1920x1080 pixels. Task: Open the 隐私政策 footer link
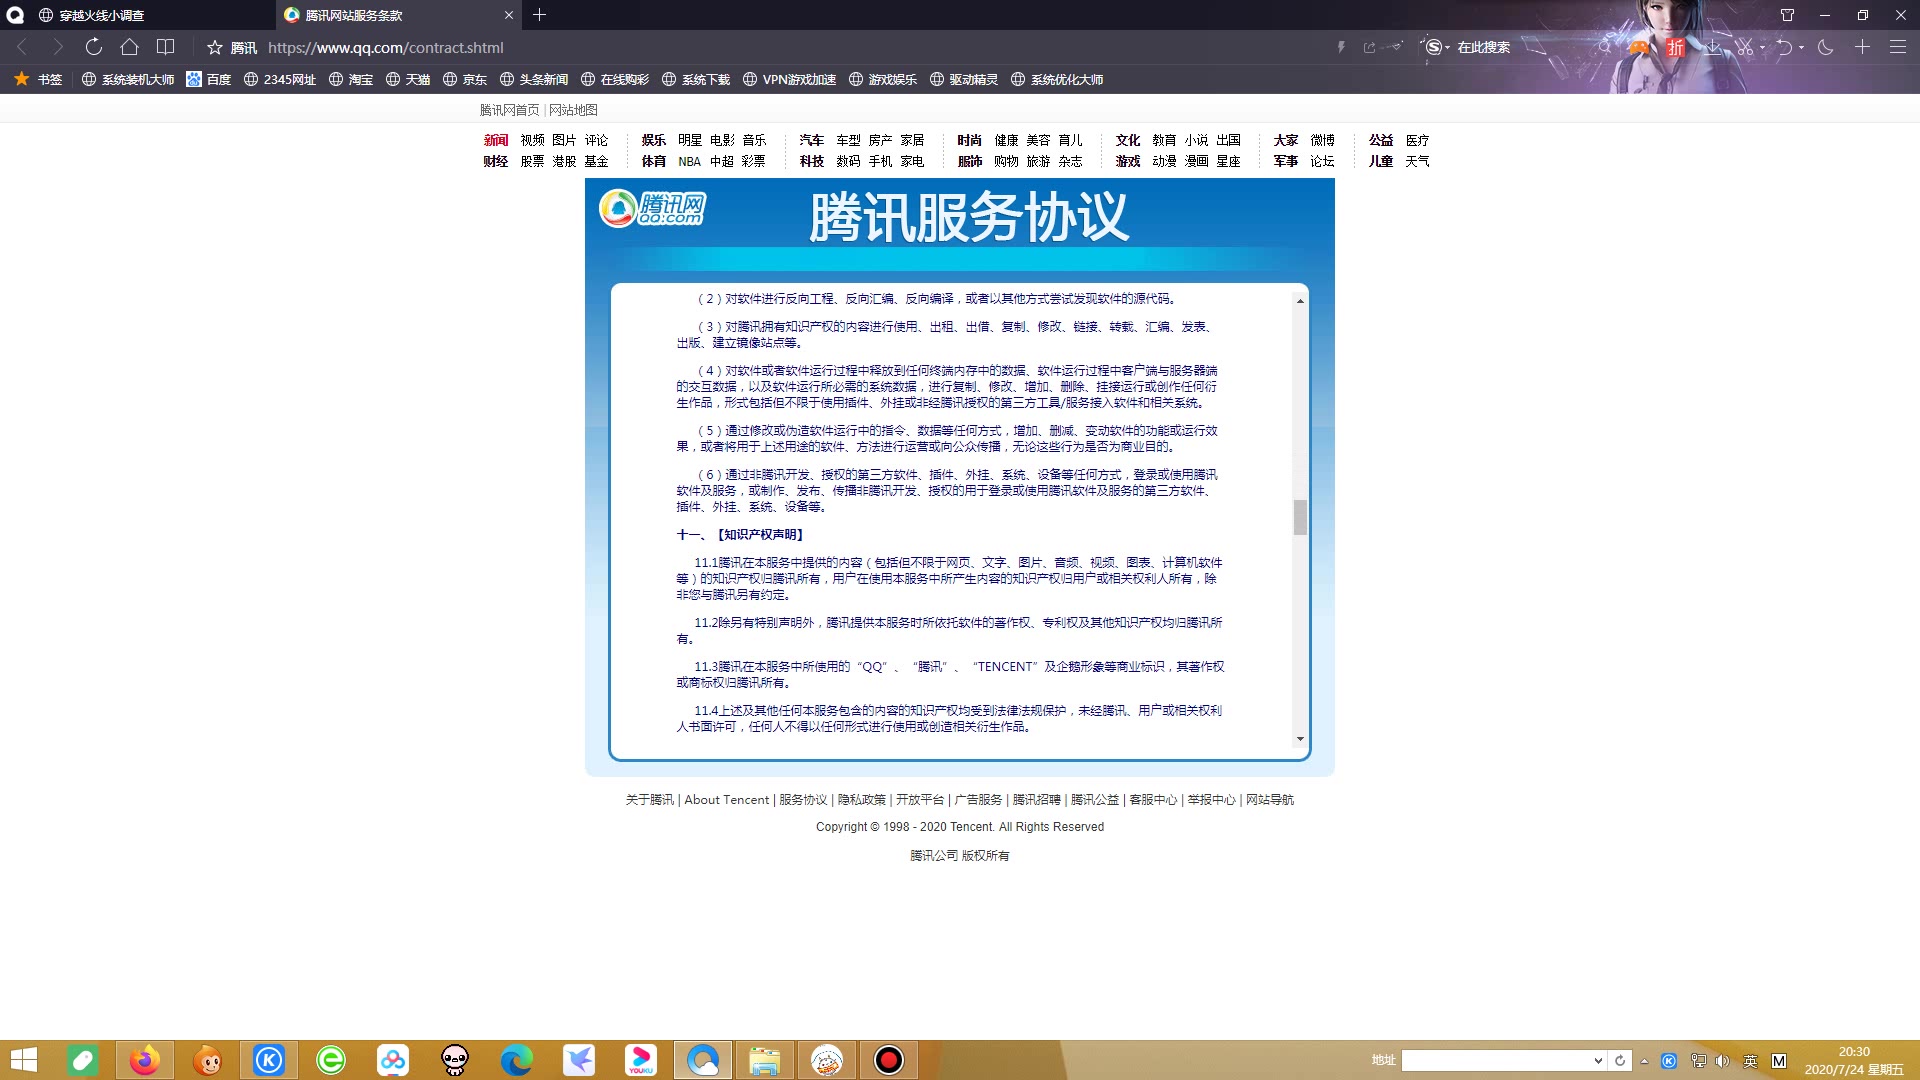pos(862,800)
